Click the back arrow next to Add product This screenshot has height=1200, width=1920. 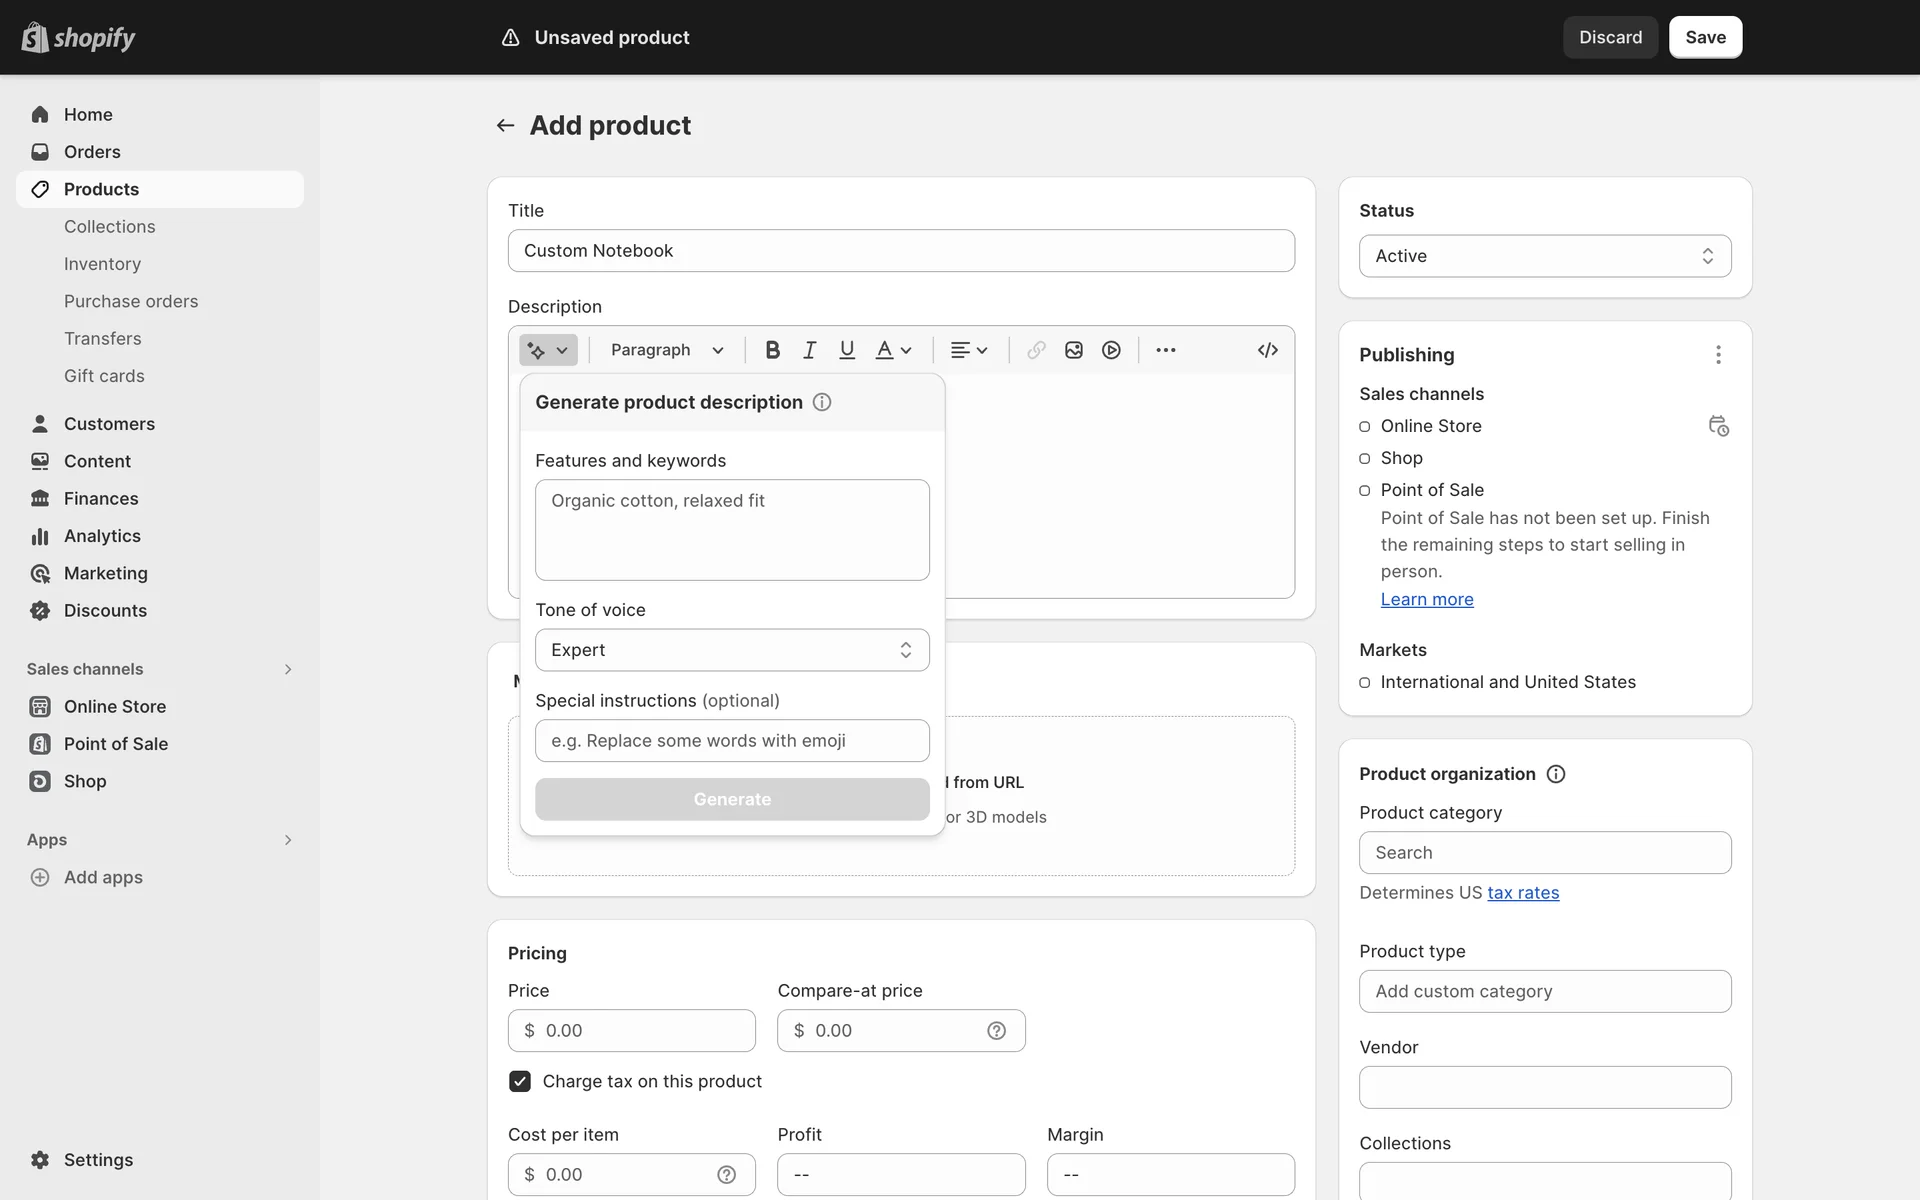505,126
